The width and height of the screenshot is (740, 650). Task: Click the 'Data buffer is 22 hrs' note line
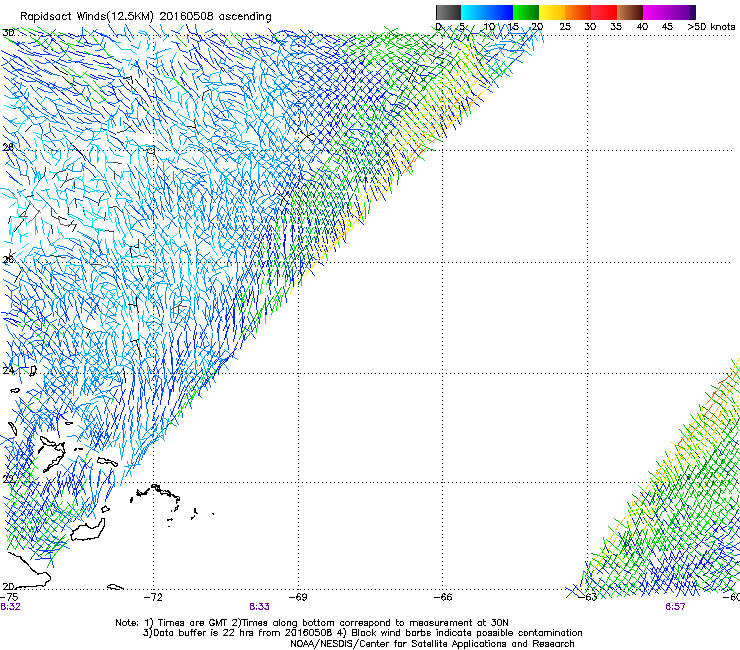(x=362, y=633)
